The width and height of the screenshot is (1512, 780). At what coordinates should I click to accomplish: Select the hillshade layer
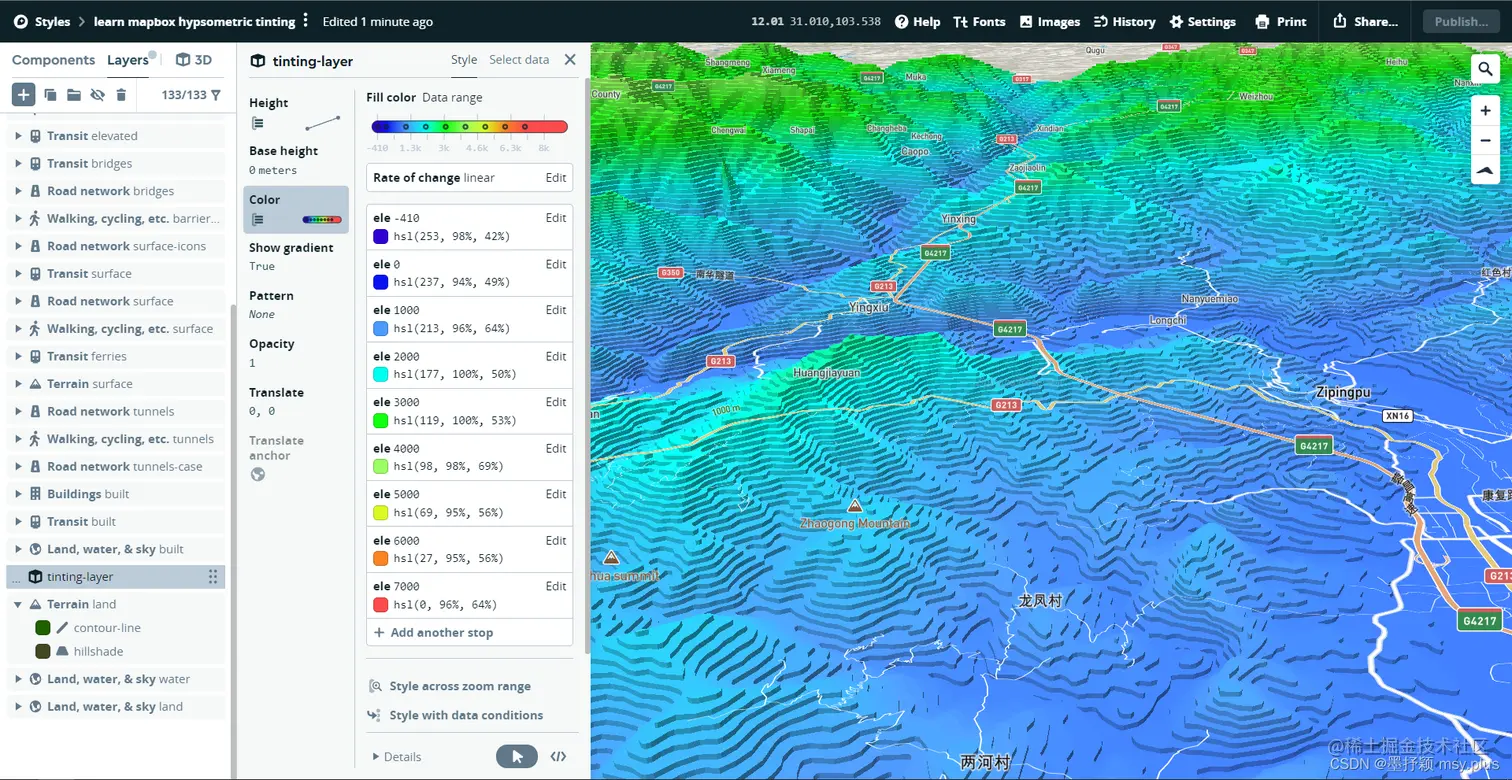coord(98,651)
